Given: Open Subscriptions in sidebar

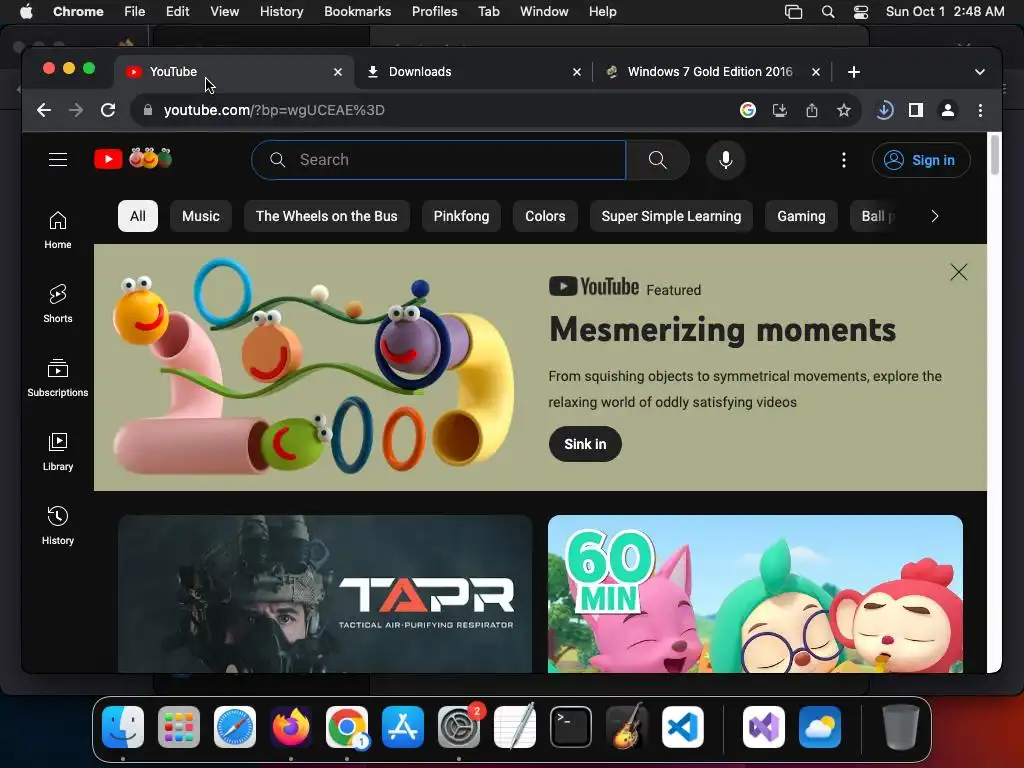Looking at the screenshot, I should point(57,378).
